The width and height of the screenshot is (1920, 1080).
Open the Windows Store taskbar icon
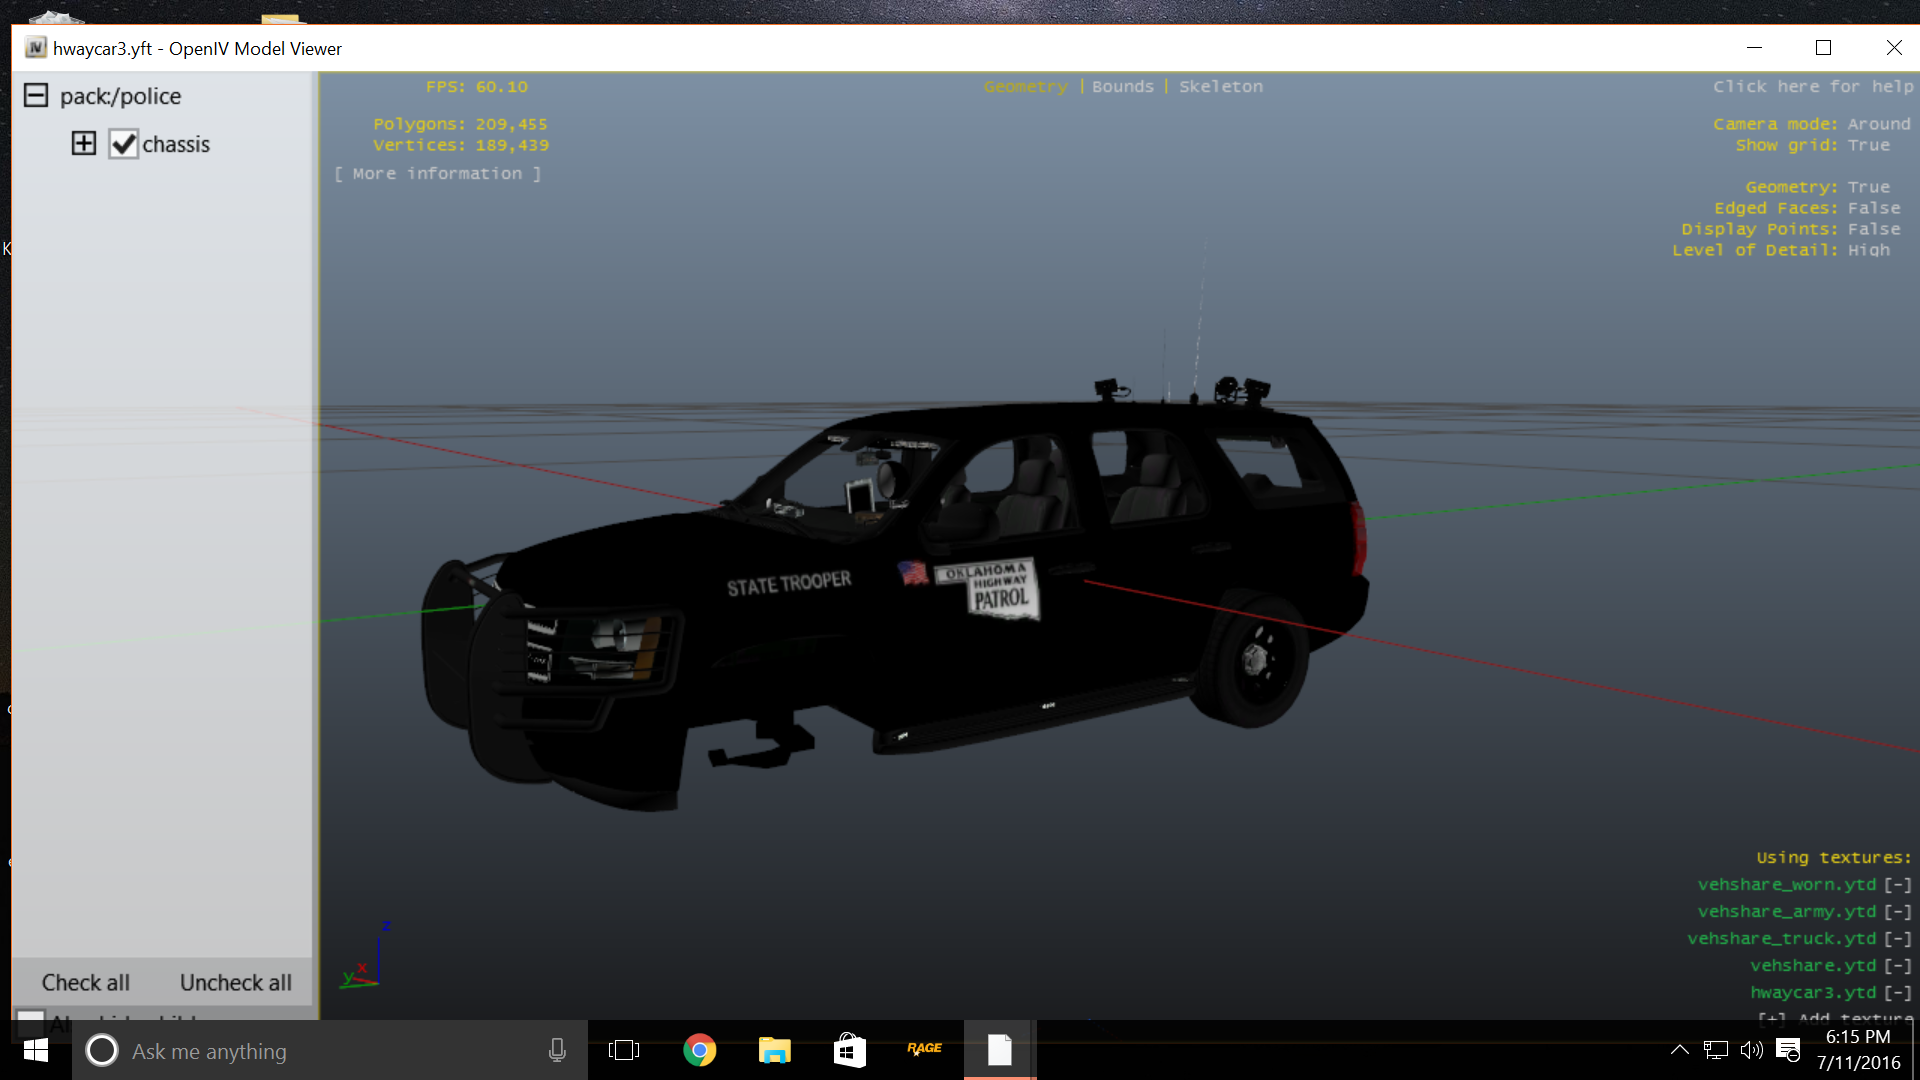(849, 1050)
